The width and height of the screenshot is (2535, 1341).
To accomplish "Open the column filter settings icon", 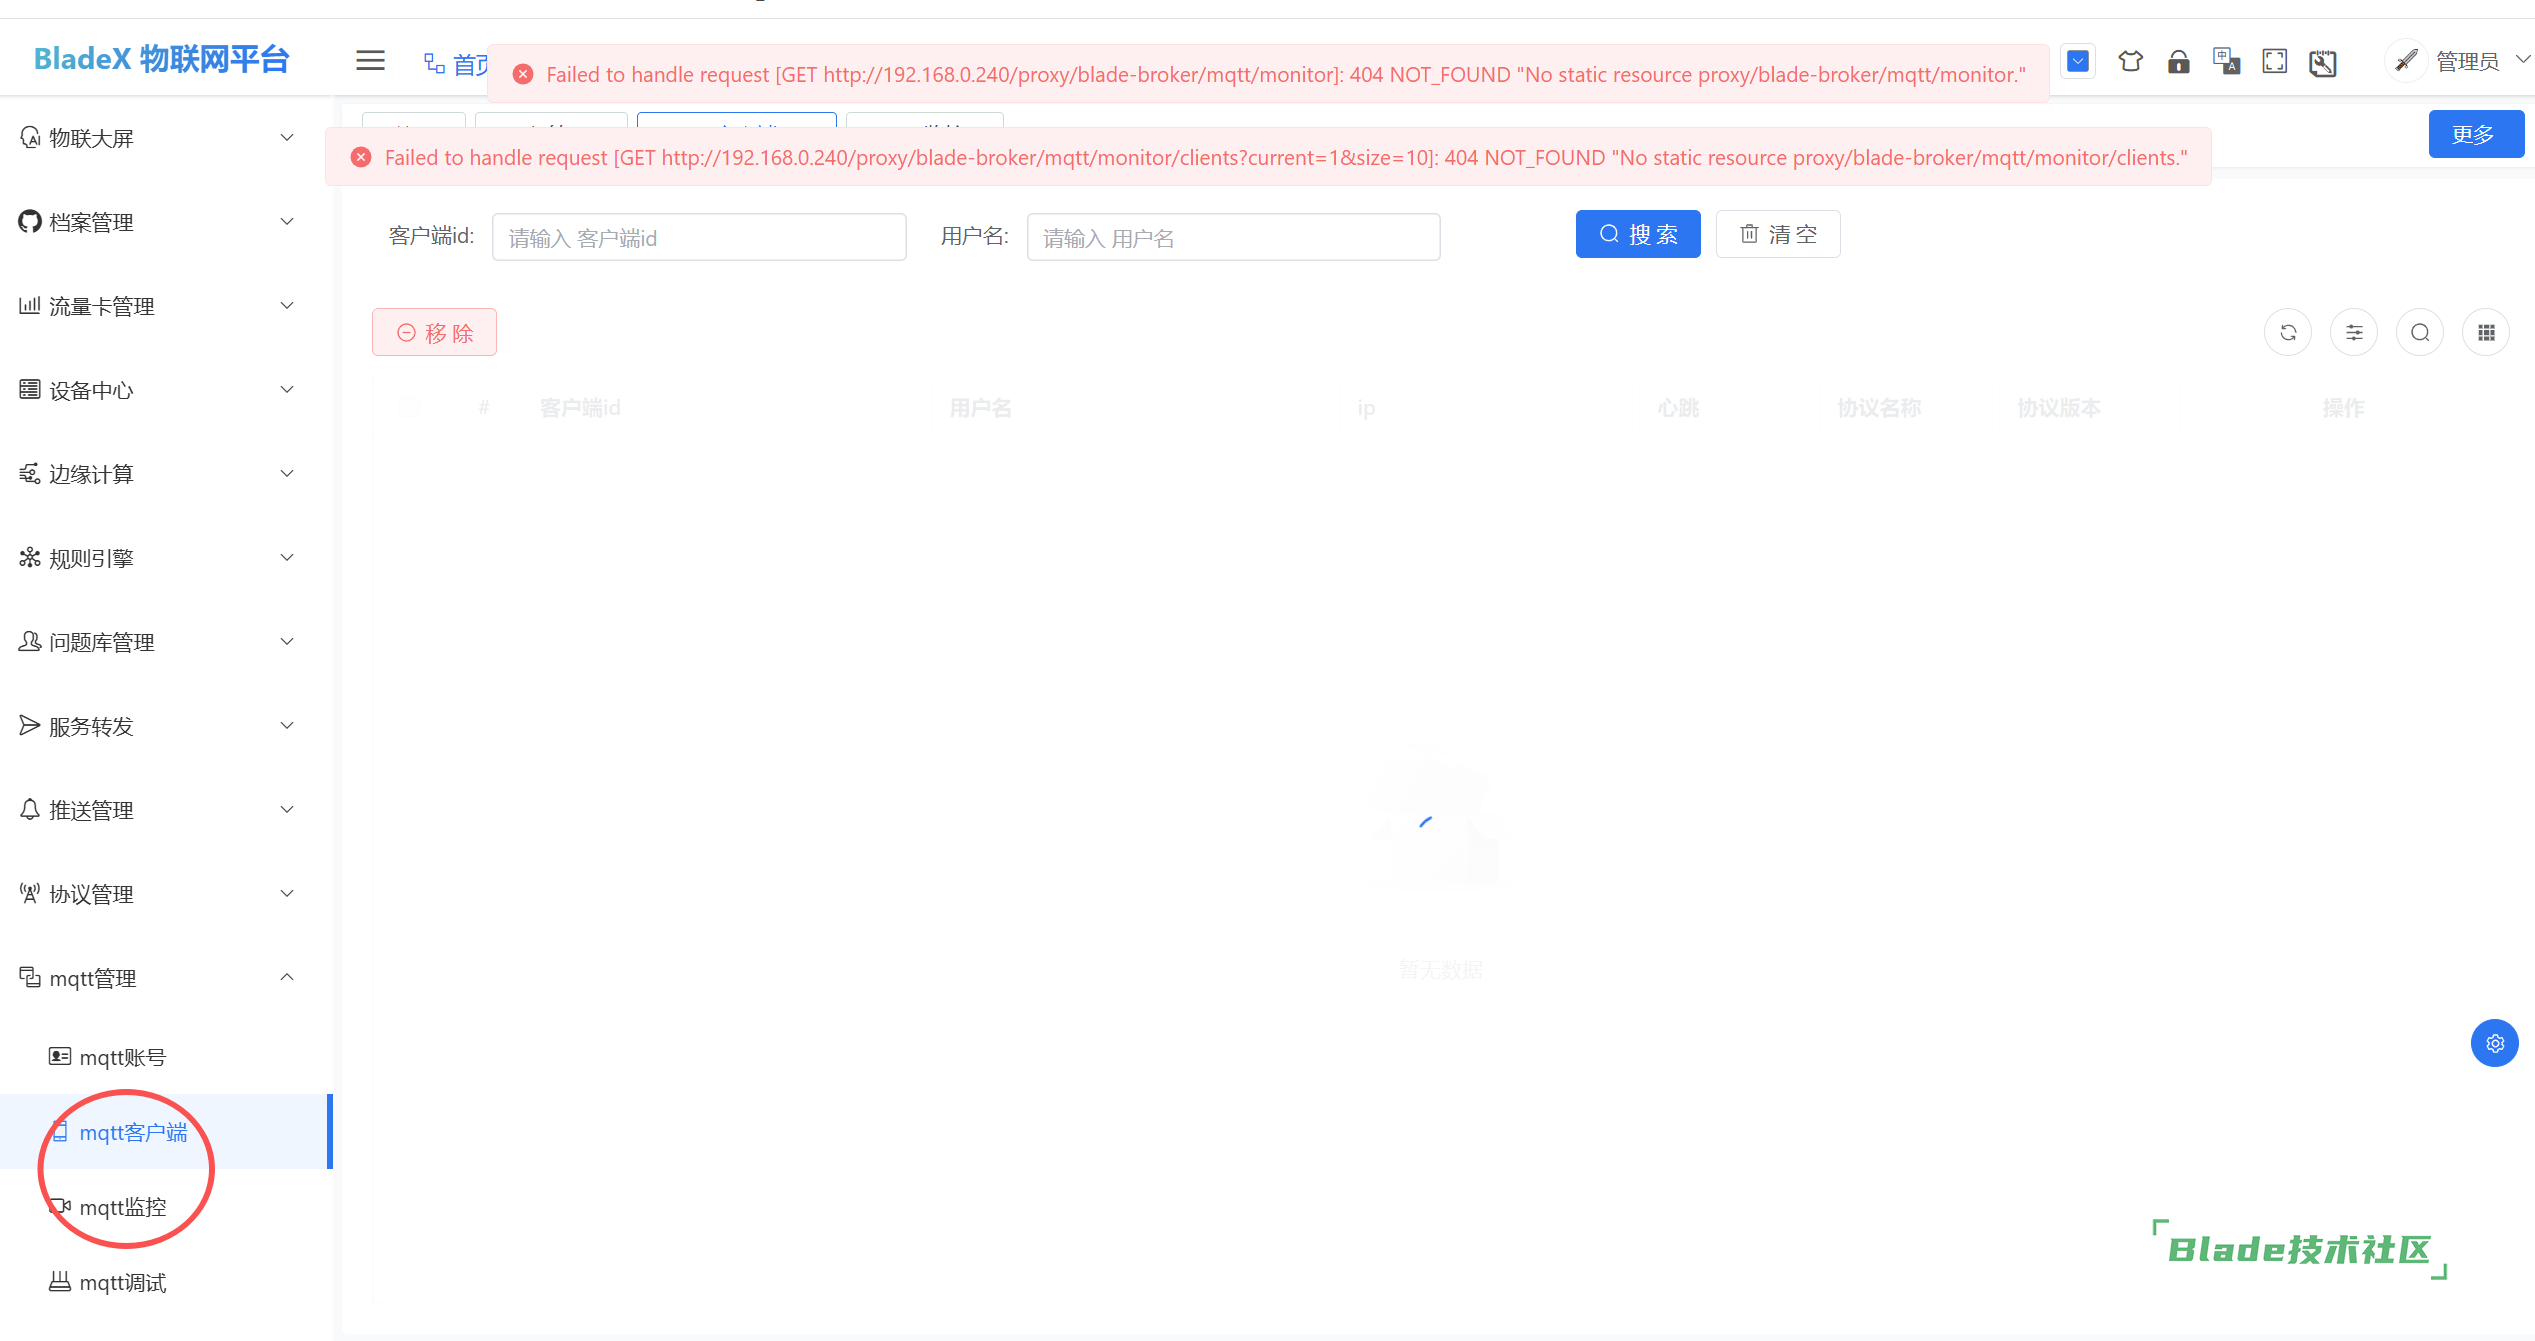I will 2354,332.
